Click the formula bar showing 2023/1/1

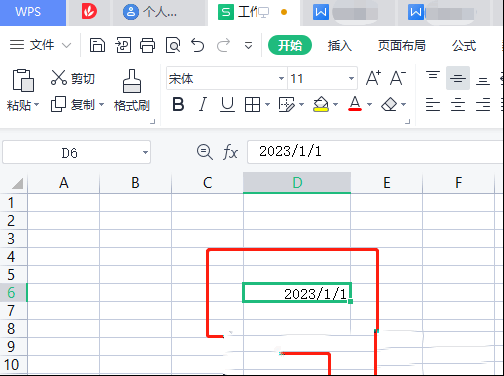tap(375, 152)
